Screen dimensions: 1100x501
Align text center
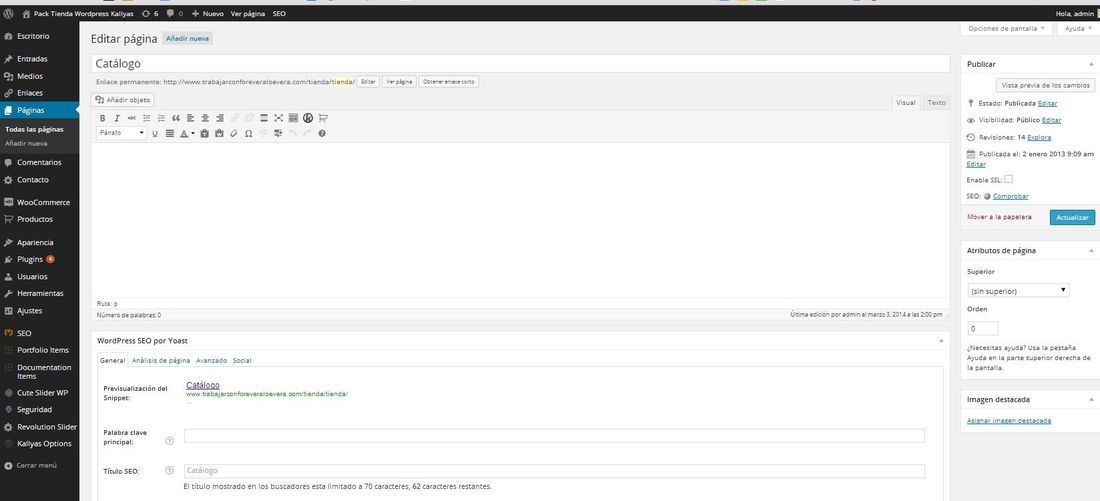(x=205, y=118)
